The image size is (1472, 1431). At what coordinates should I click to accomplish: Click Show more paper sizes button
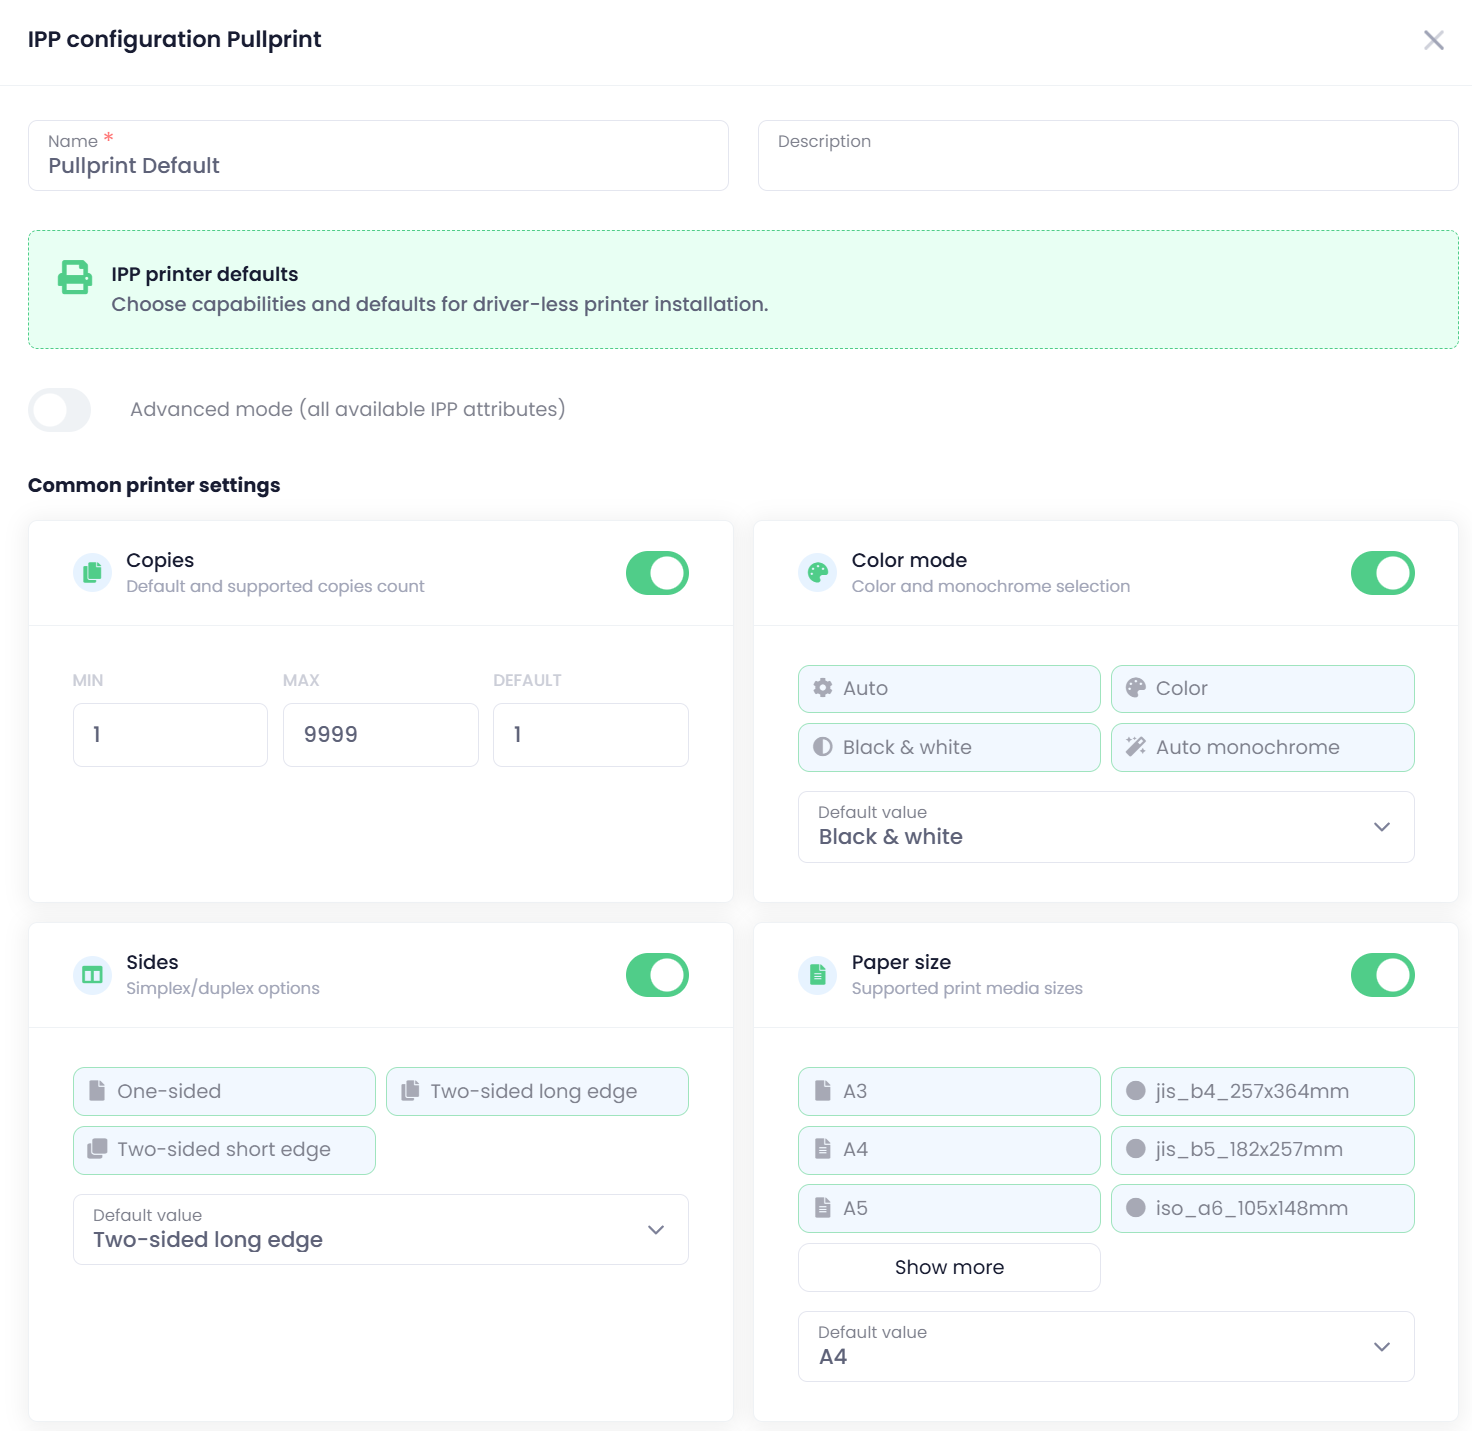[x=949, y=1267]
